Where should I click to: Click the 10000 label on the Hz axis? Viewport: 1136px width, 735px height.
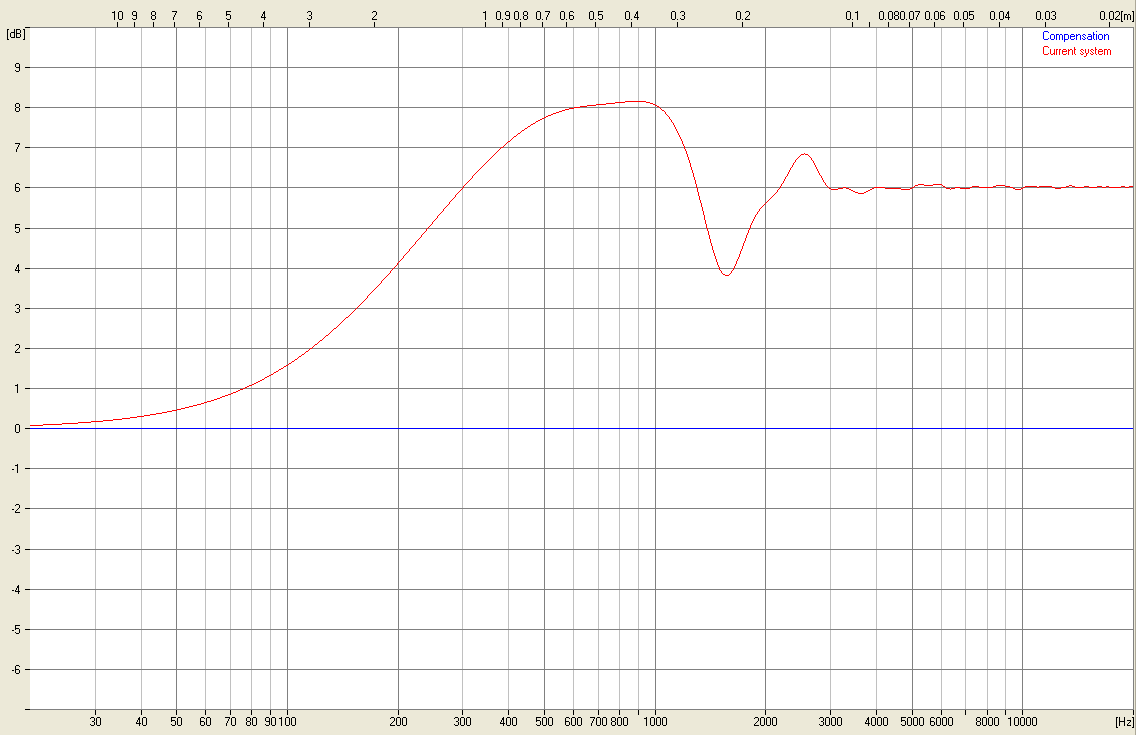(x=1023, y=722)
